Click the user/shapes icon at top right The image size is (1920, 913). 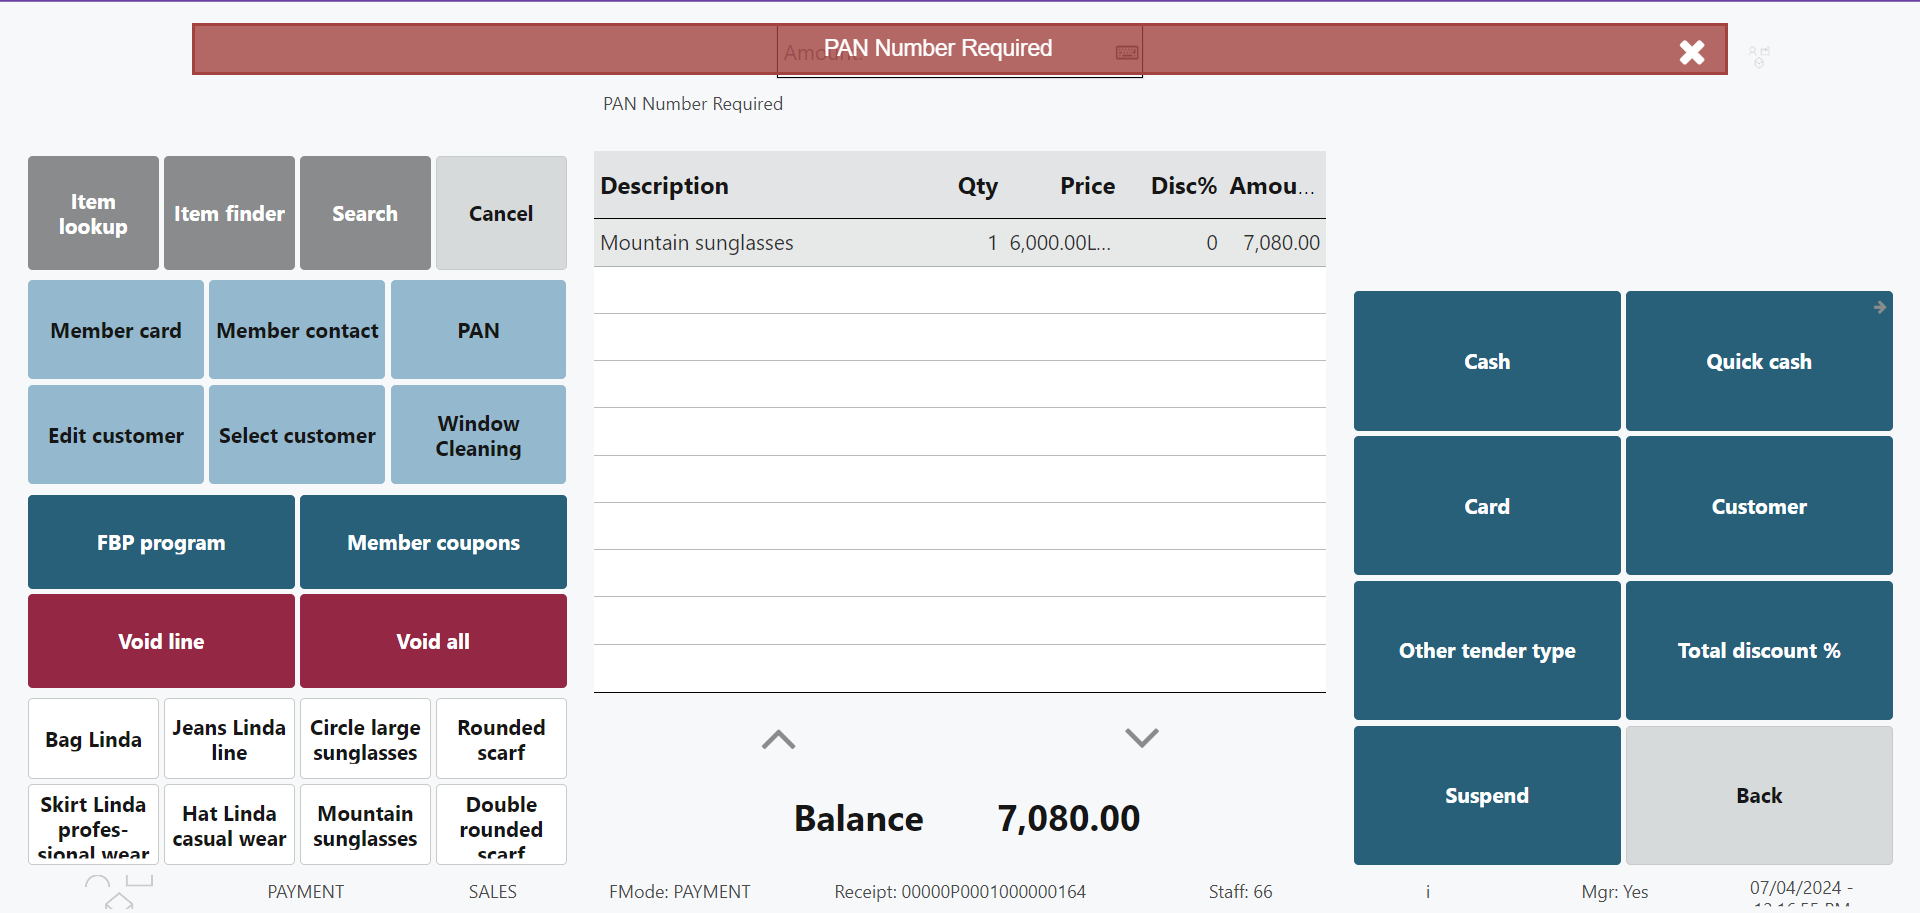(x=1759, y=56)
